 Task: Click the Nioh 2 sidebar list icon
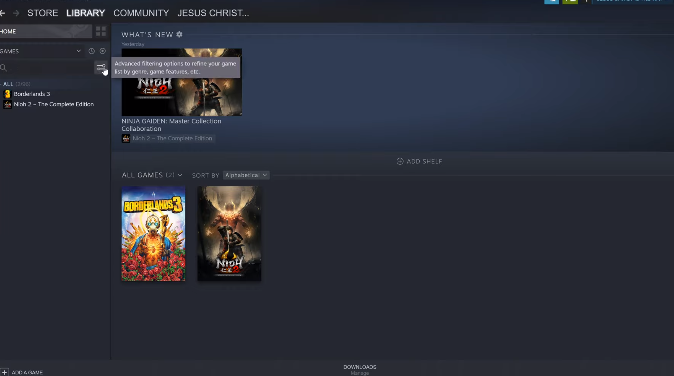tap(7, 104)
